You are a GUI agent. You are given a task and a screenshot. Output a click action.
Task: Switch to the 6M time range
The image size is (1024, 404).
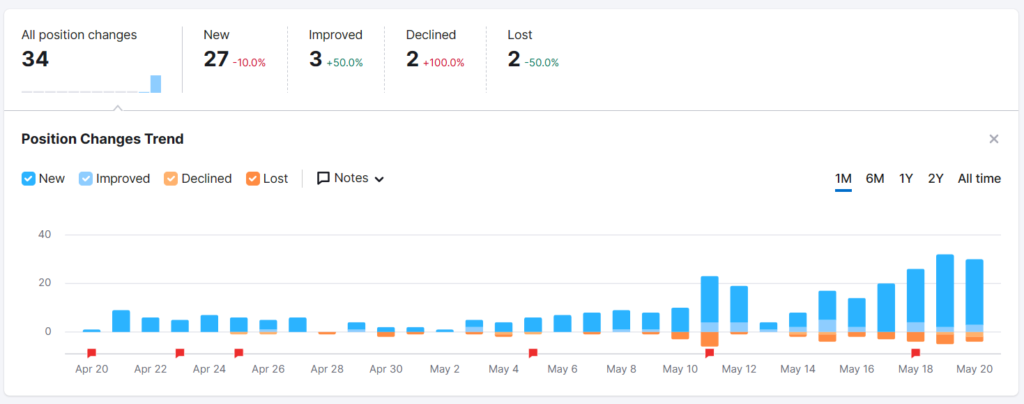point(874,179)
